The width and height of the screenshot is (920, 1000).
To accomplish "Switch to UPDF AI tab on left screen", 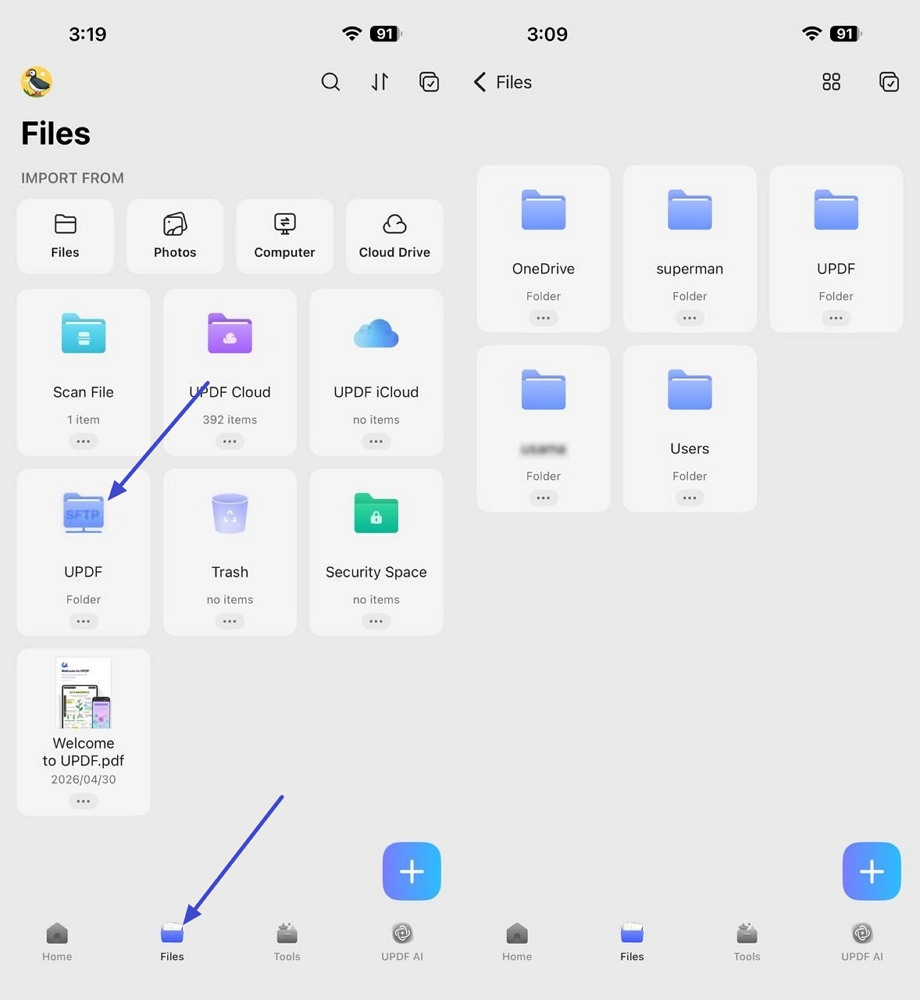I will [402, 943].
